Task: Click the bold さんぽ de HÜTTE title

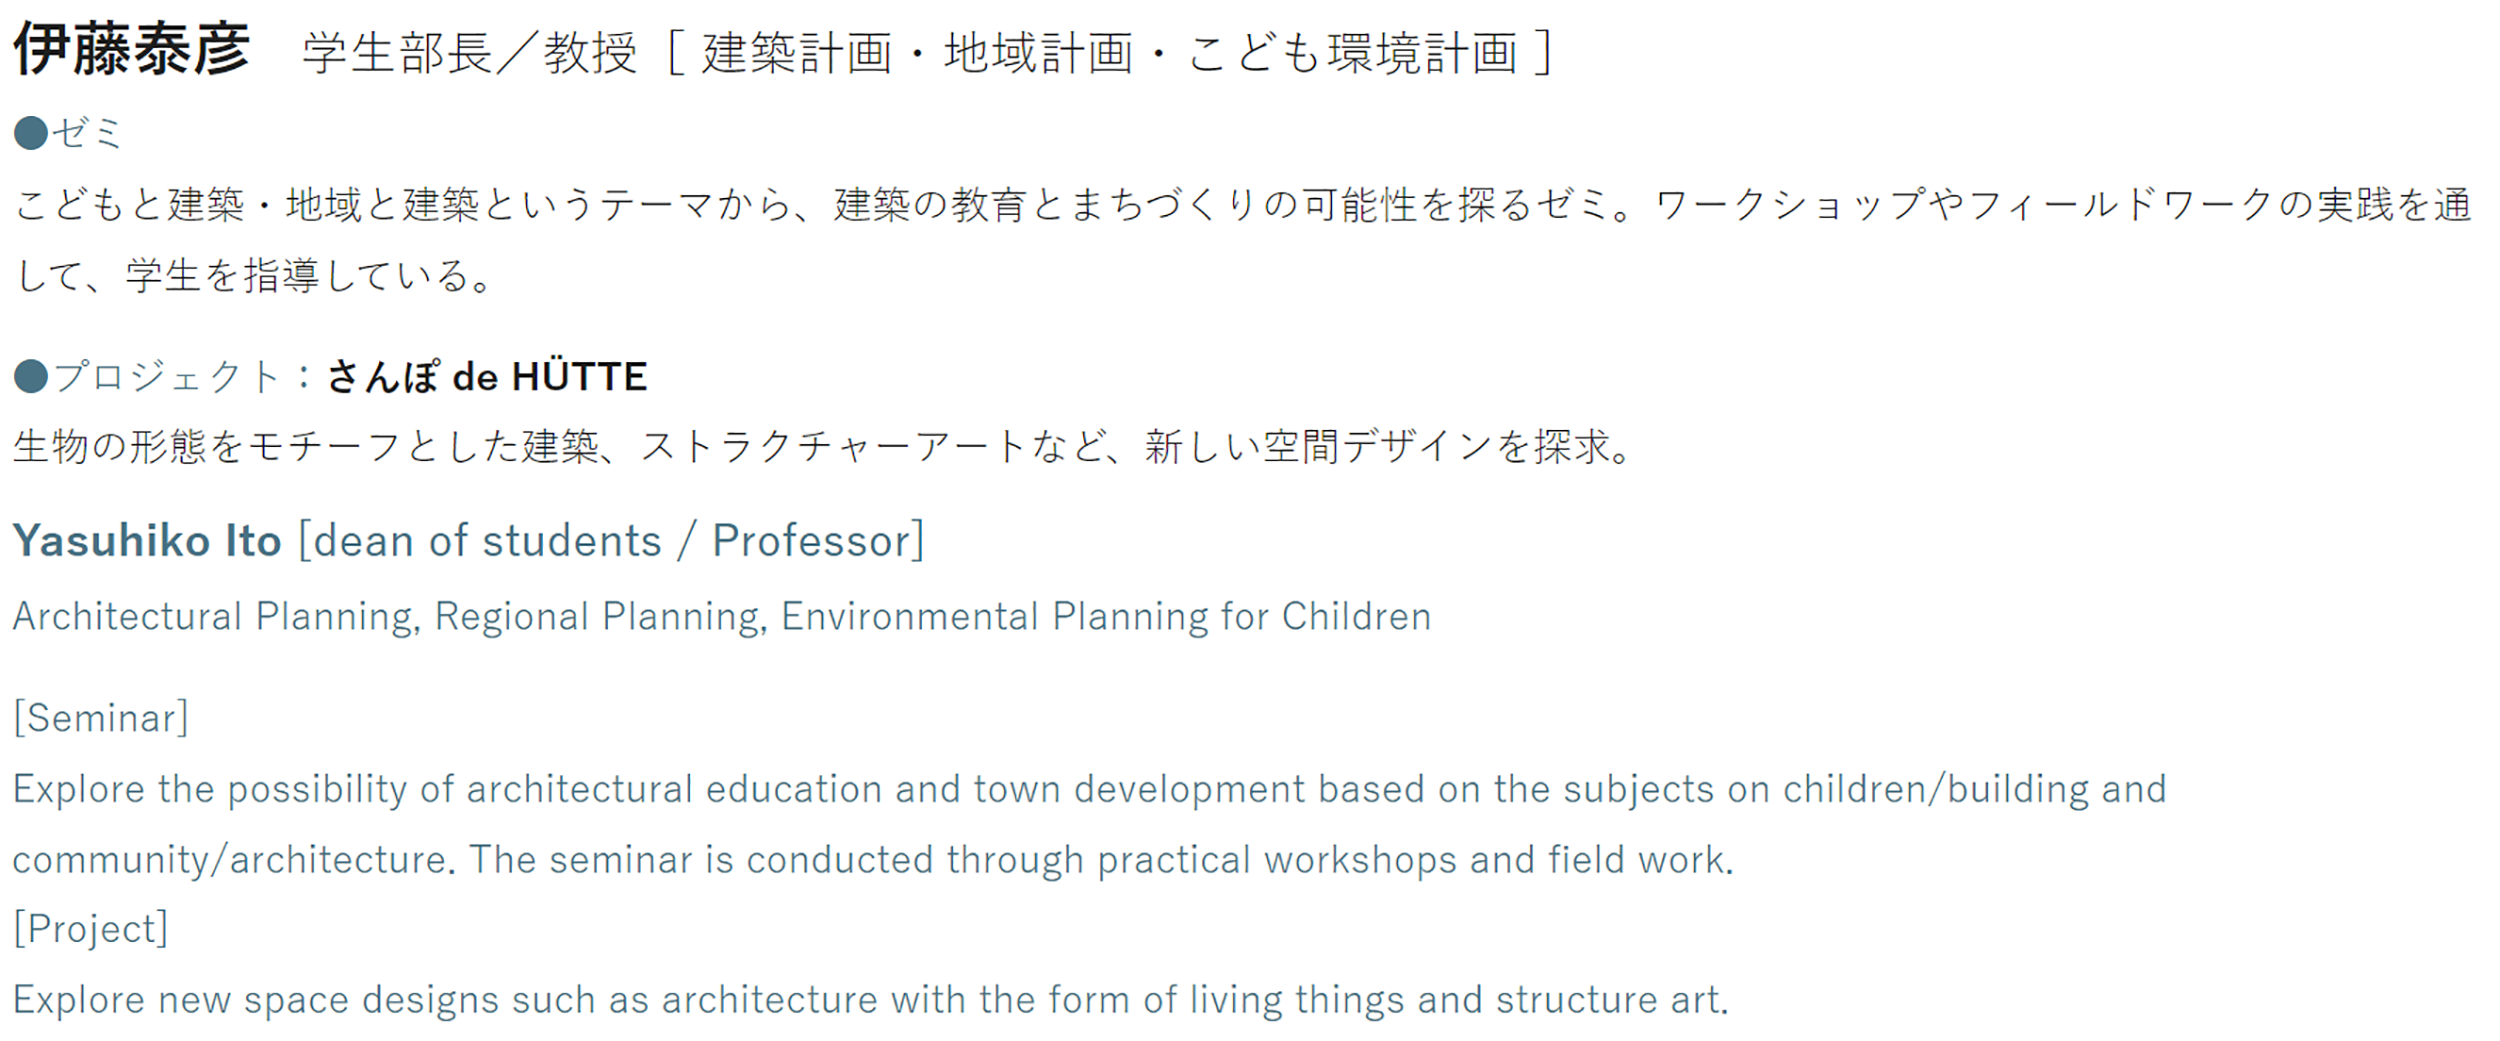Action: pyautogui.click(x=487, y=377)
